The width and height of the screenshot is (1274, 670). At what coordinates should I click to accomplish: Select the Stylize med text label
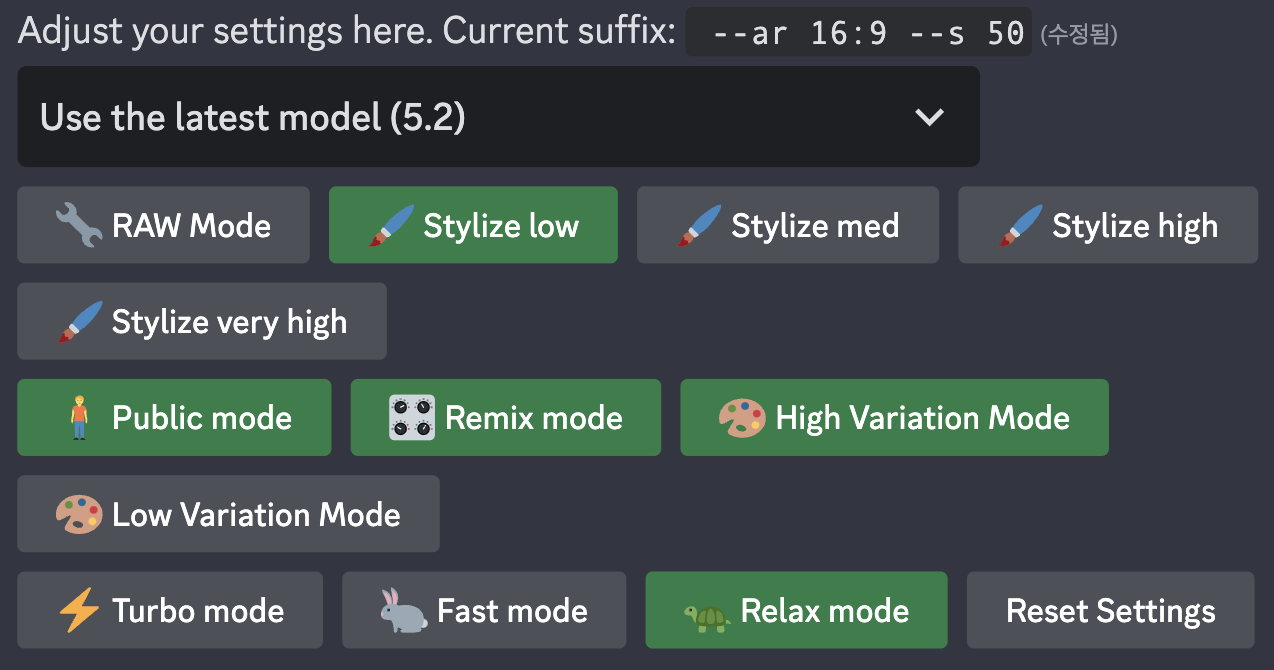[814, 226]
